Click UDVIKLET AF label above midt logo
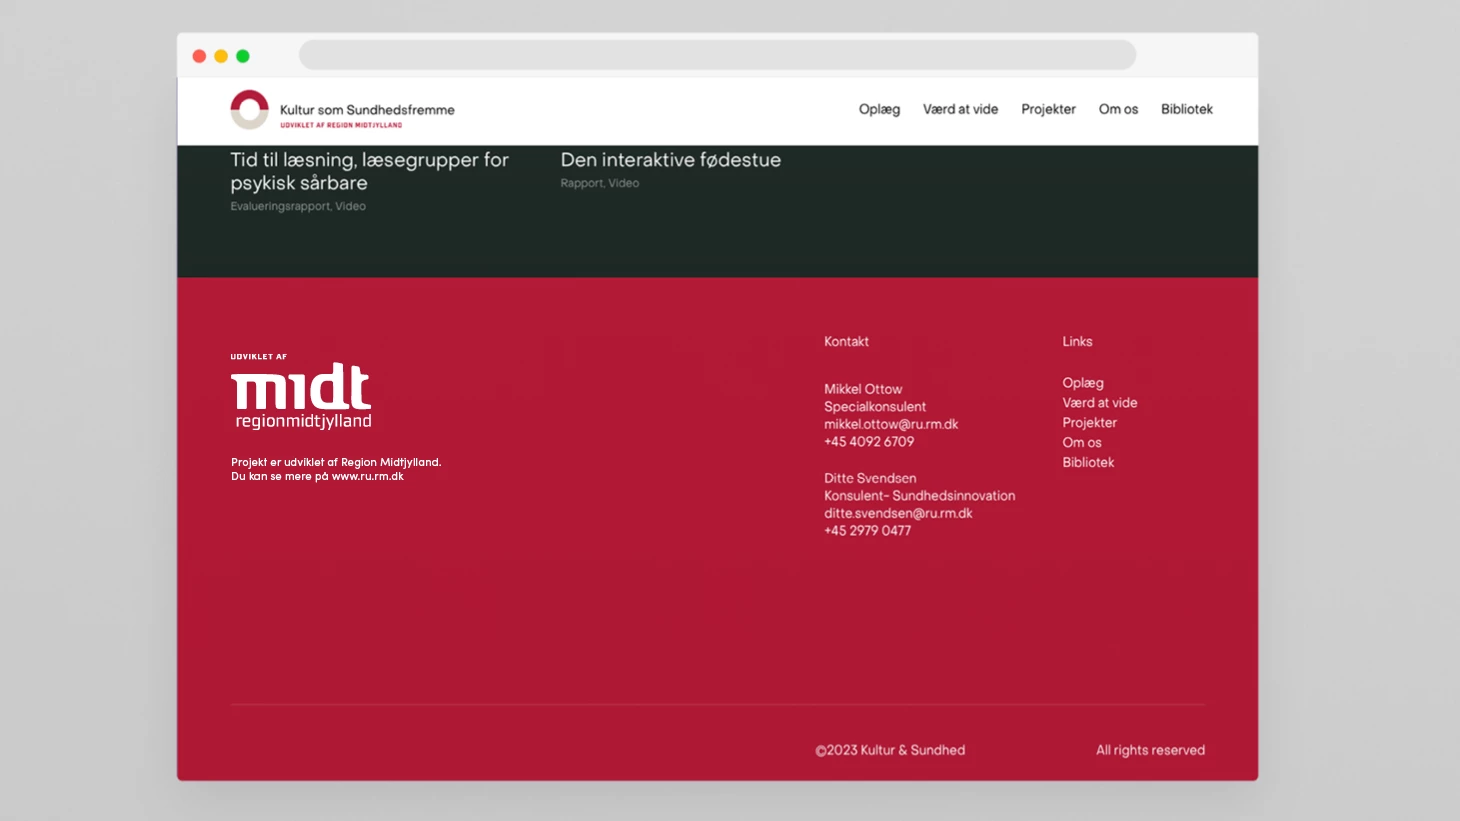Viewport: 1460px width, 821px height. pyautogui.click(x=259, y=356)
